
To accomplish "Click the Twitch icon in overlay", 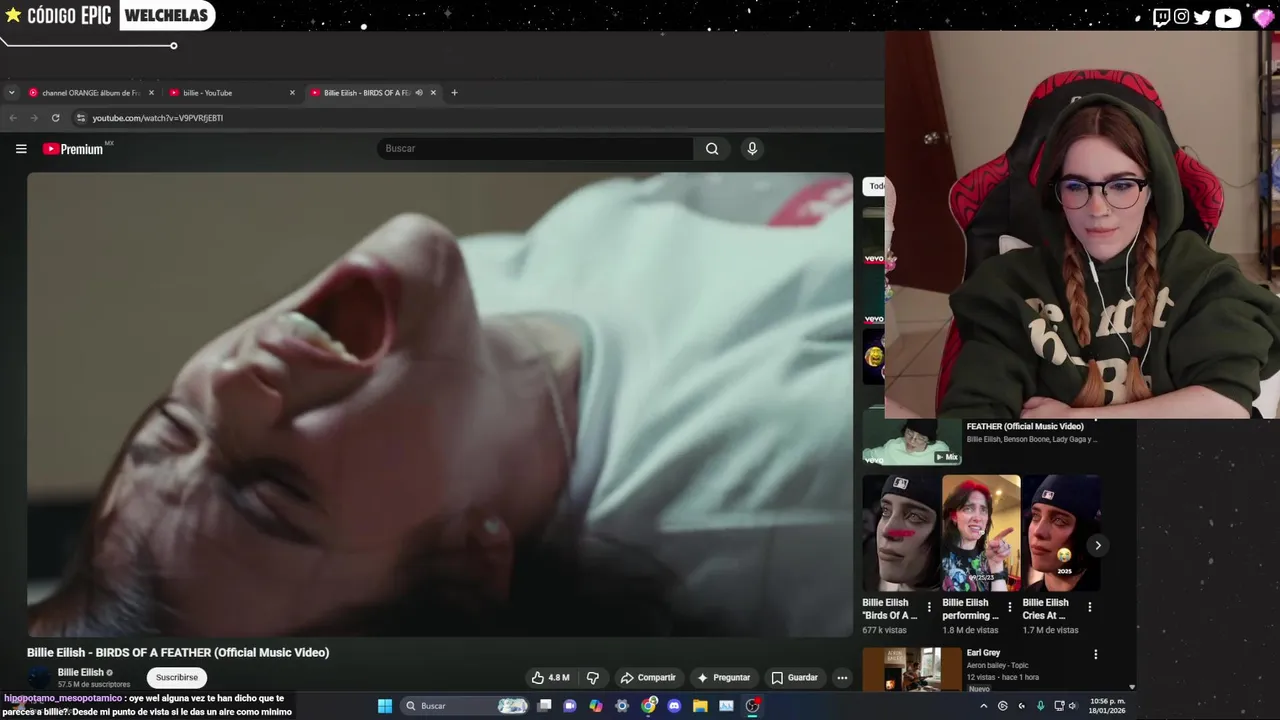I will [1161, 17].
